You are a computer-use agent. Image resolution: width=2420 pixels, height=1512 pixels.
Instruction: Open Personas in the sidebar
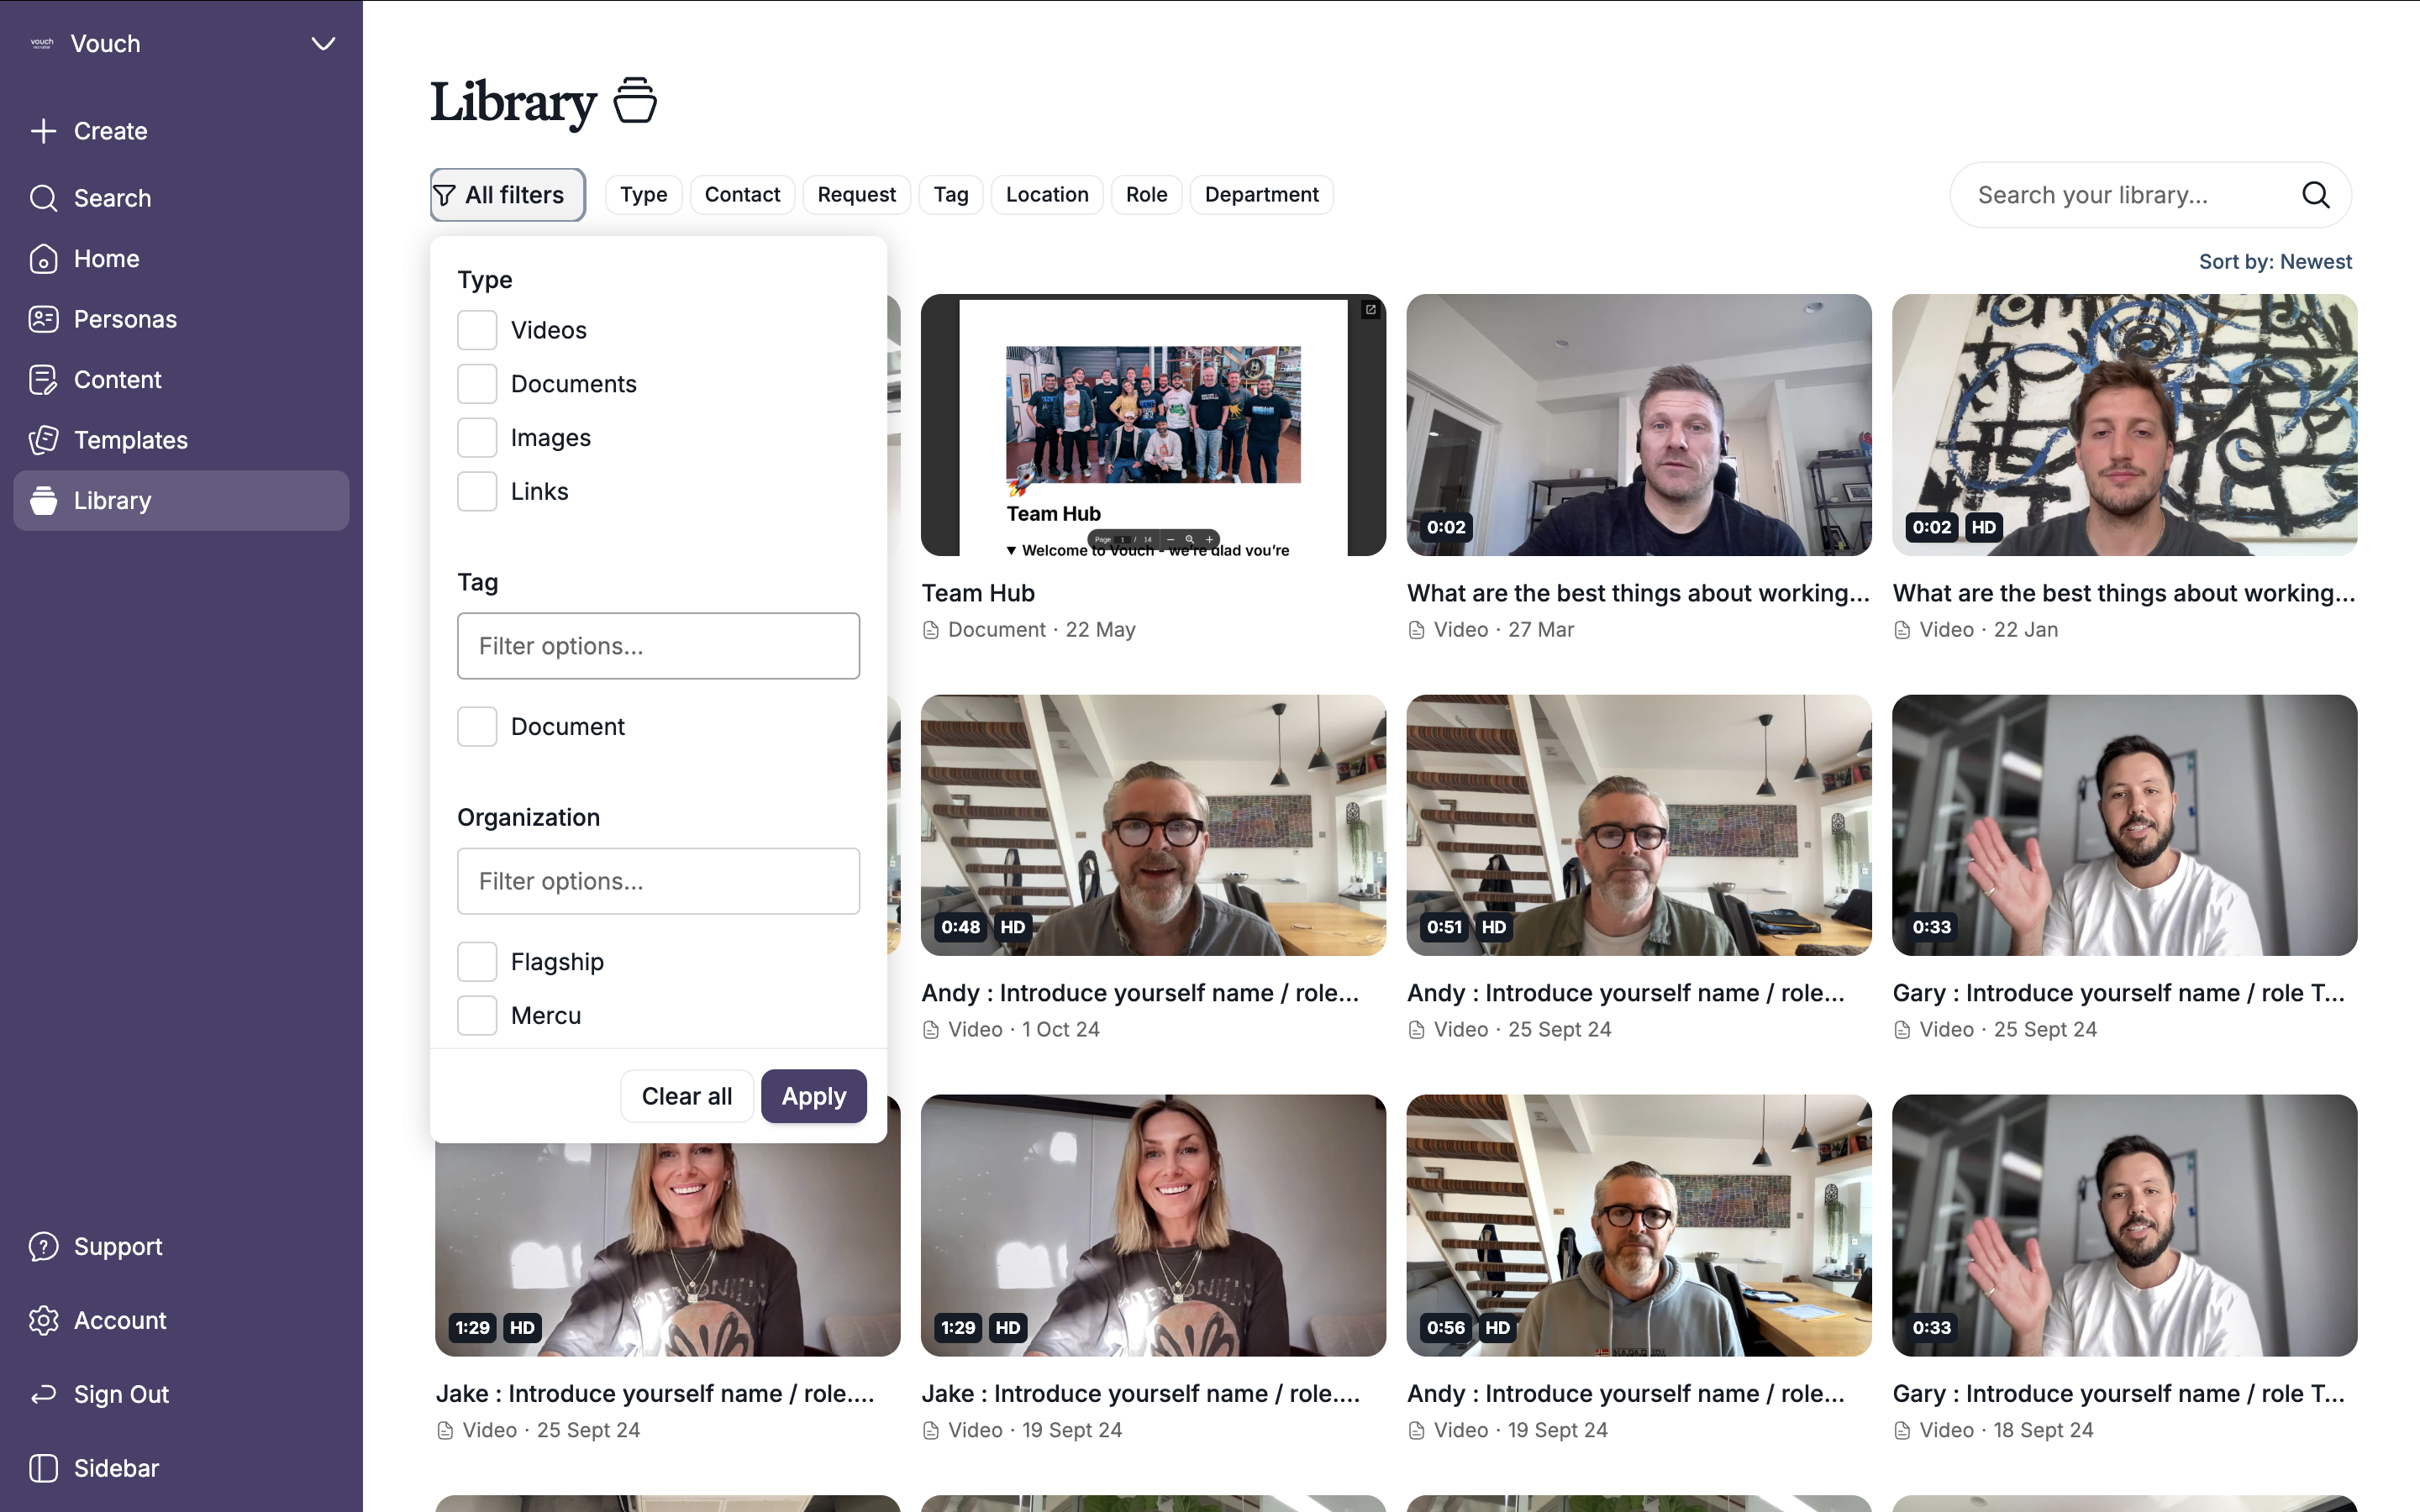pyautogui.click(x=181, y=319)
